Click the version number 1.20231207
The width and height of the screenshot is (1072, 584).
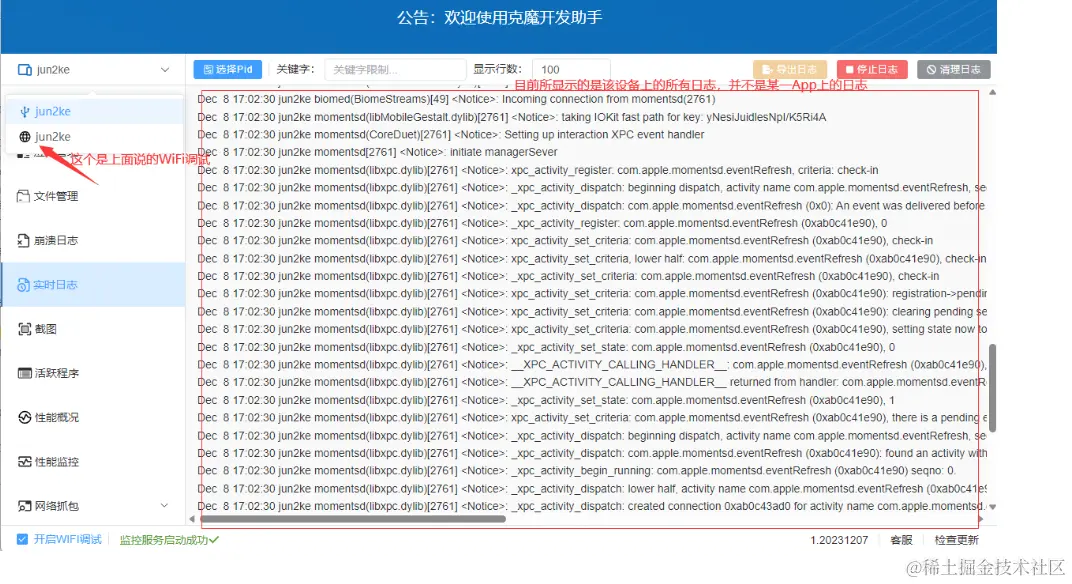coord(839,540)
